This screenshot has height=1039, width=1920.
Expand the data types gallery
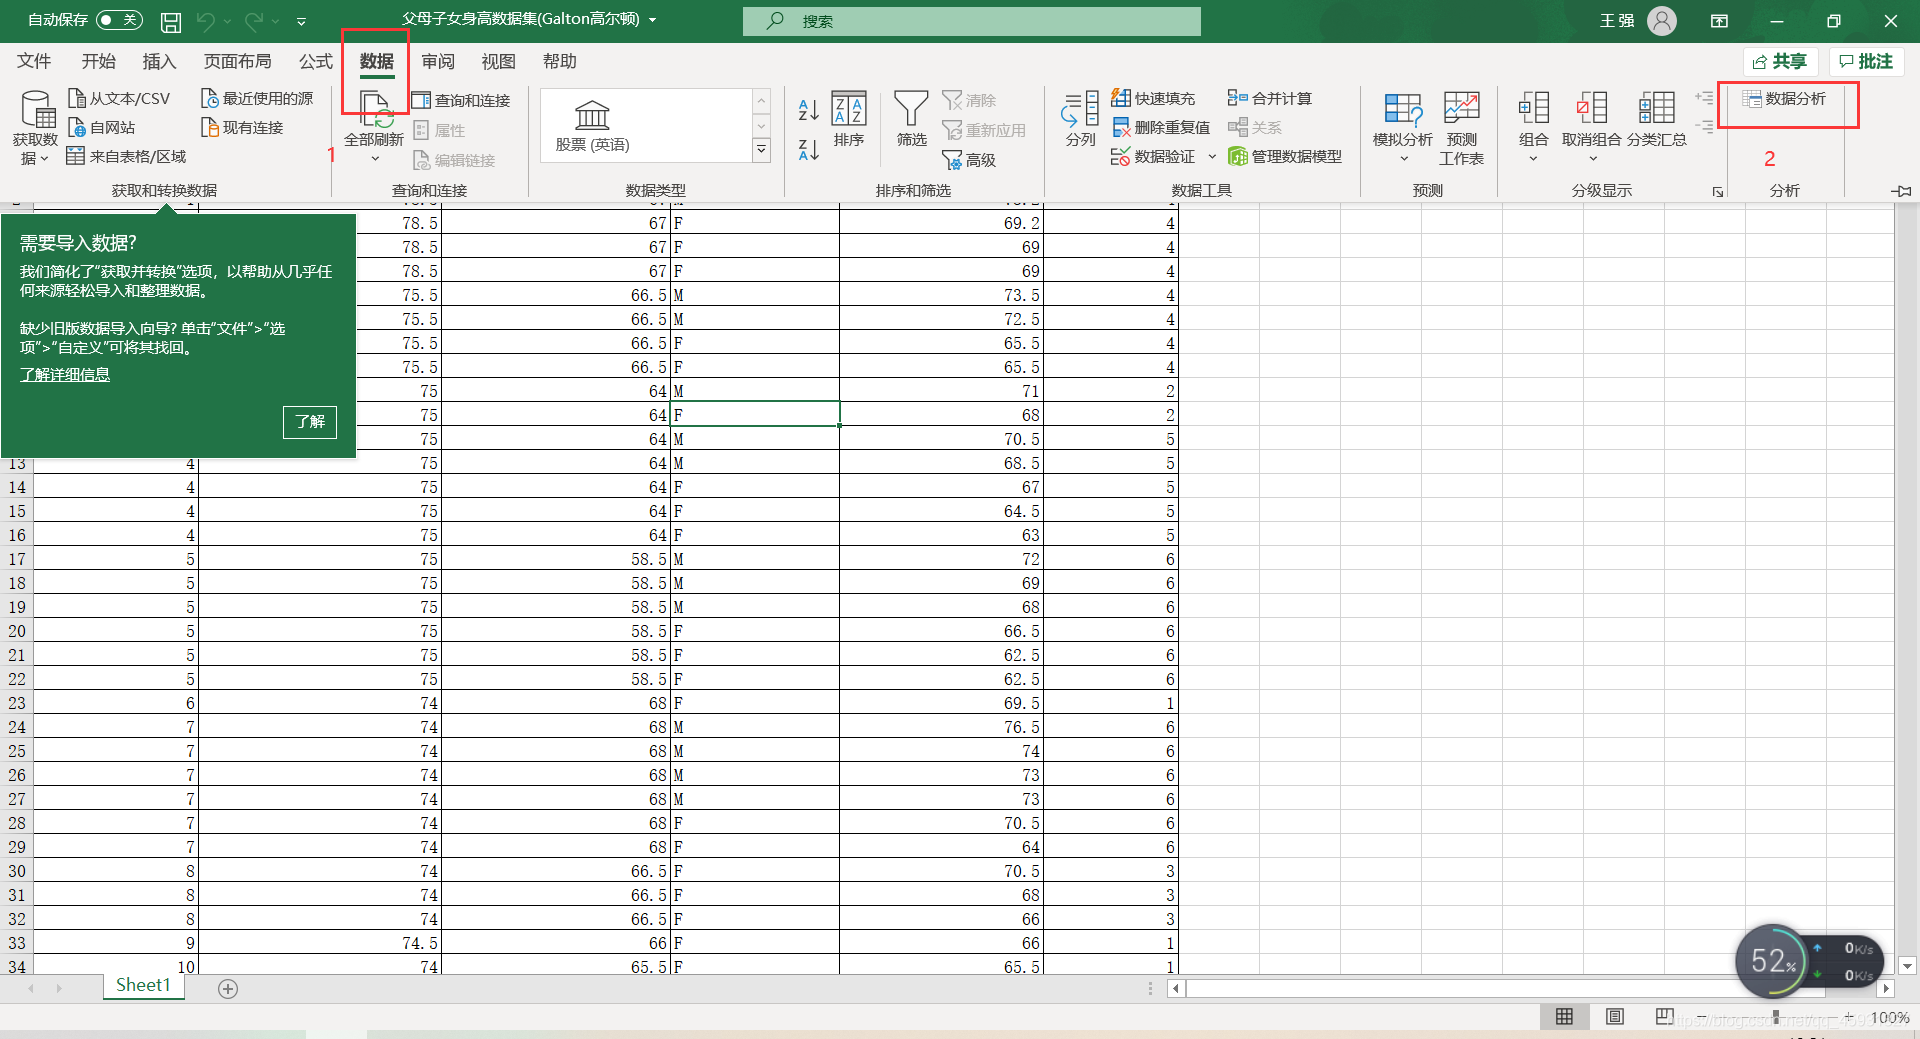pyautogui.click(x=761, y=150)
